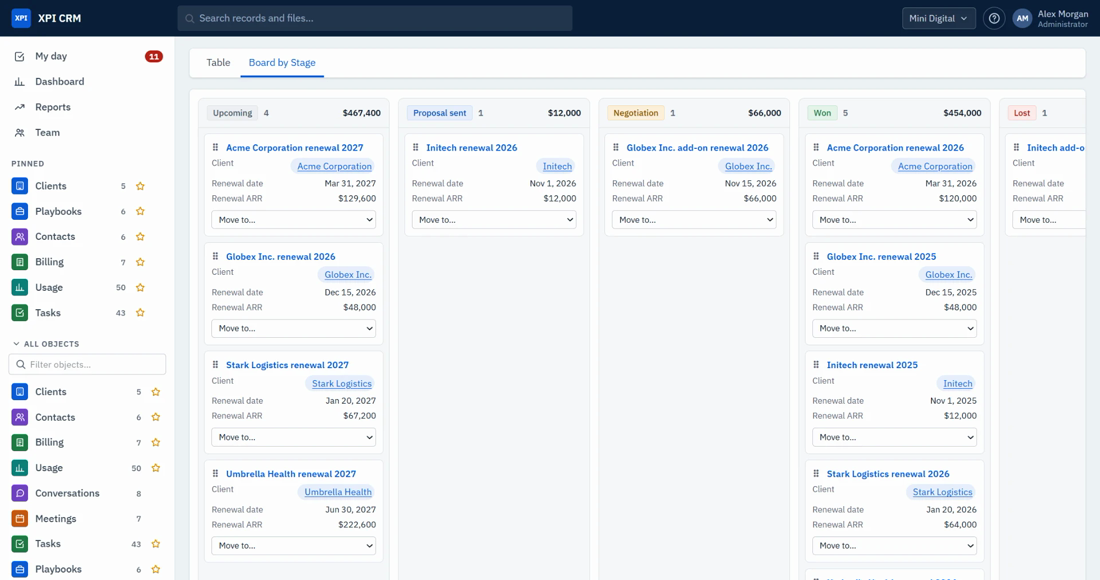This screenshot has width=1100, height=580.
Task: Toggle star on All Objects Contacts
Action: [x=156, y=417]
